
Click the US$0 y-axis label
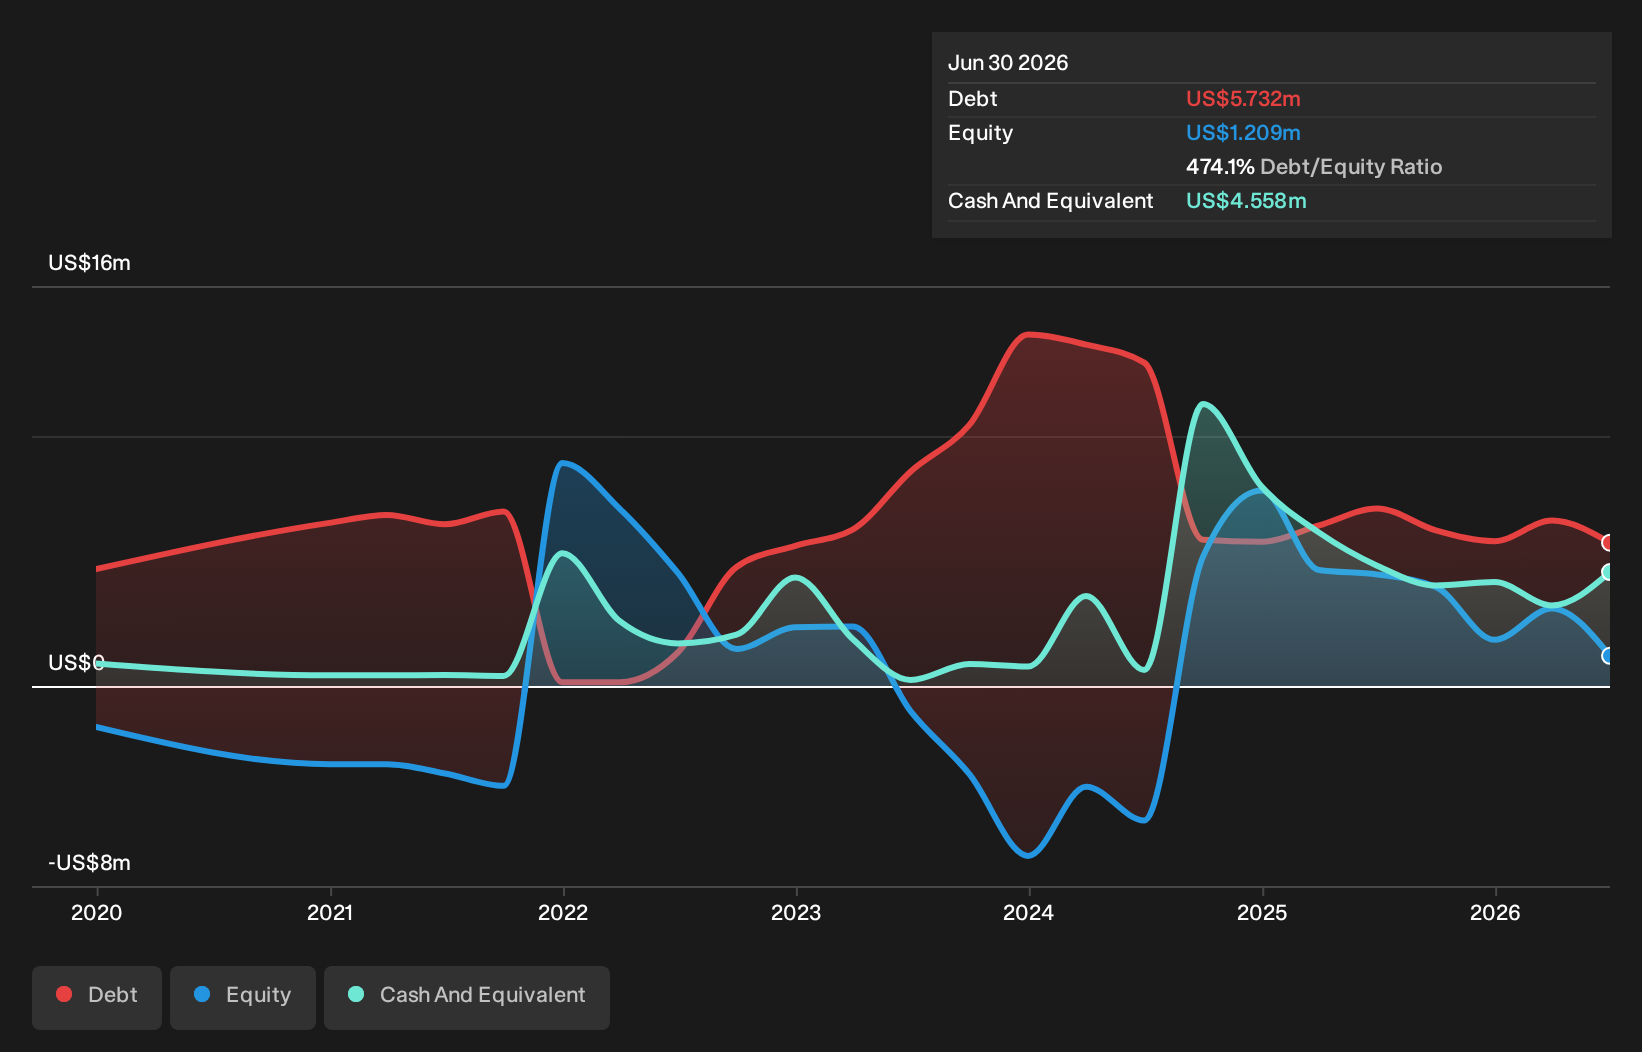click(x=77, y=663)
